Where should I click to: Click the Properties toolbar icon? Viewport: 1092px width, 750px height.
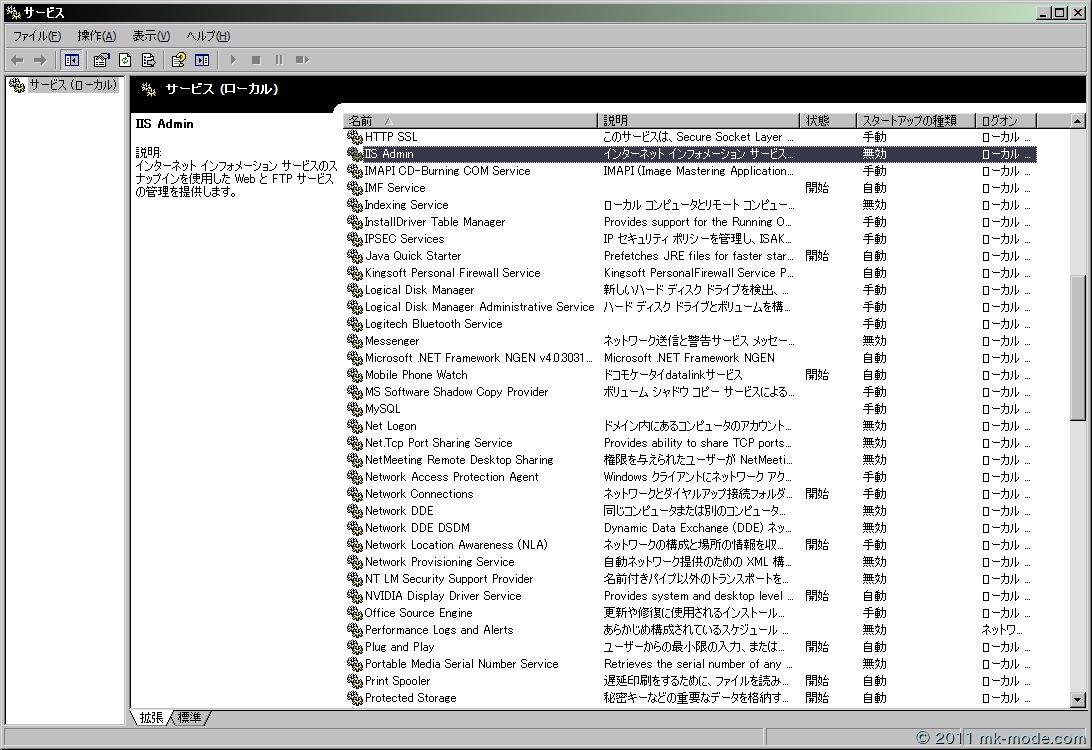point(102,60)
